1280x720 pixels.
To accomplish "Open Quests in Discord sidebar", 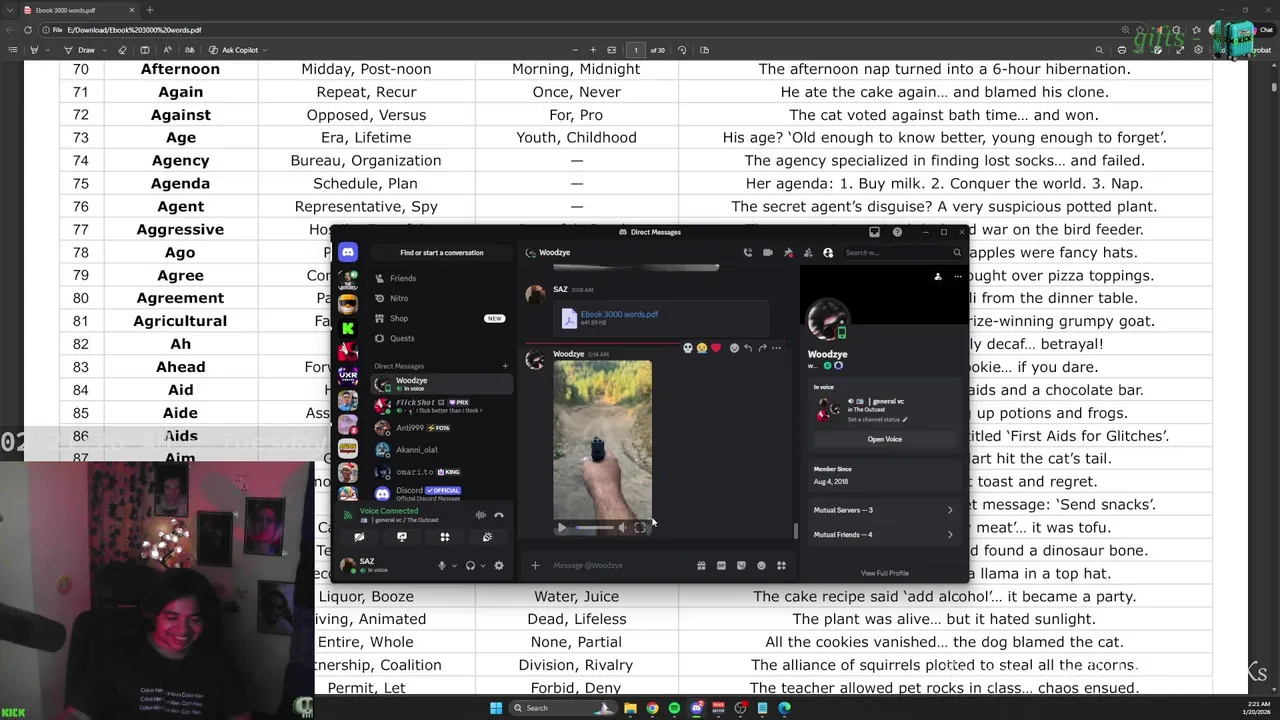I will [x=441, y=338].
